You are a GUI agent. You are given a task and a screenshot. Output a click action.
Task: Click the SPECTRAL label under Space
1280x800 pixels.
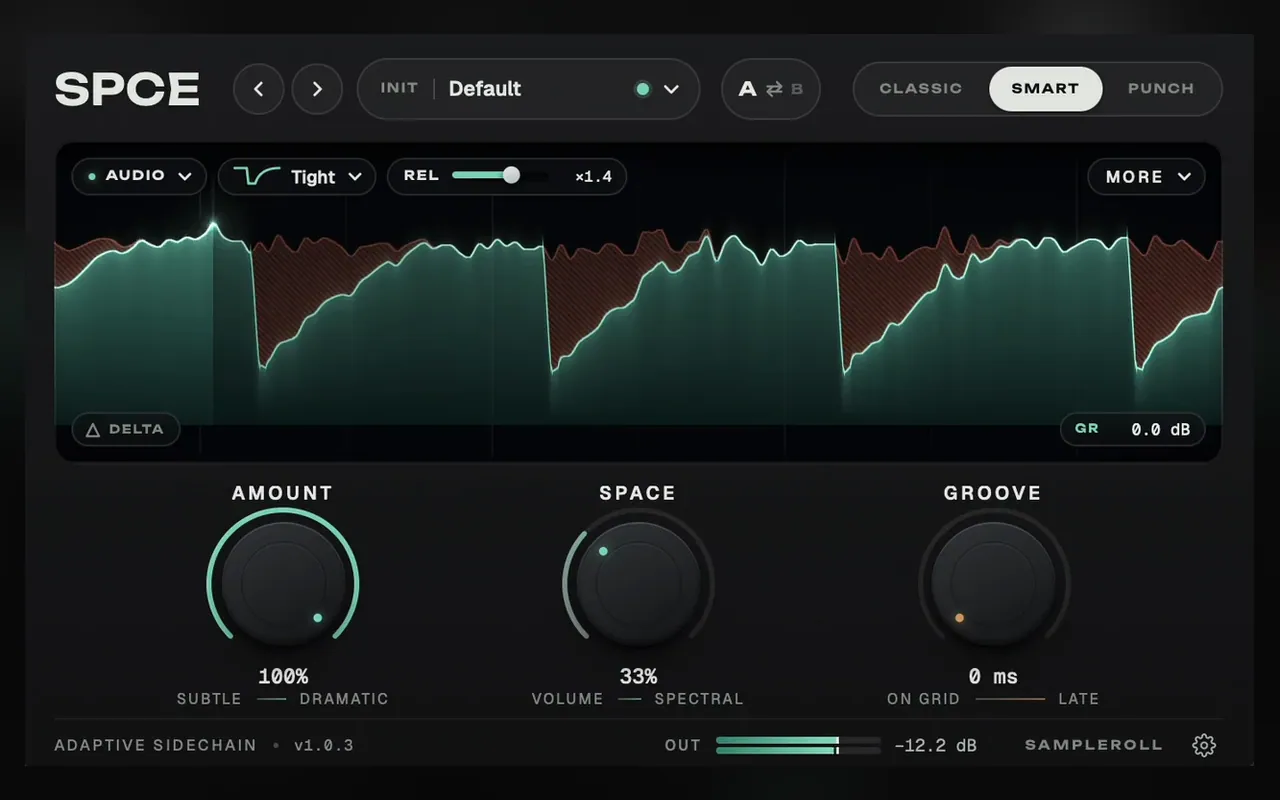coord(699,699)
